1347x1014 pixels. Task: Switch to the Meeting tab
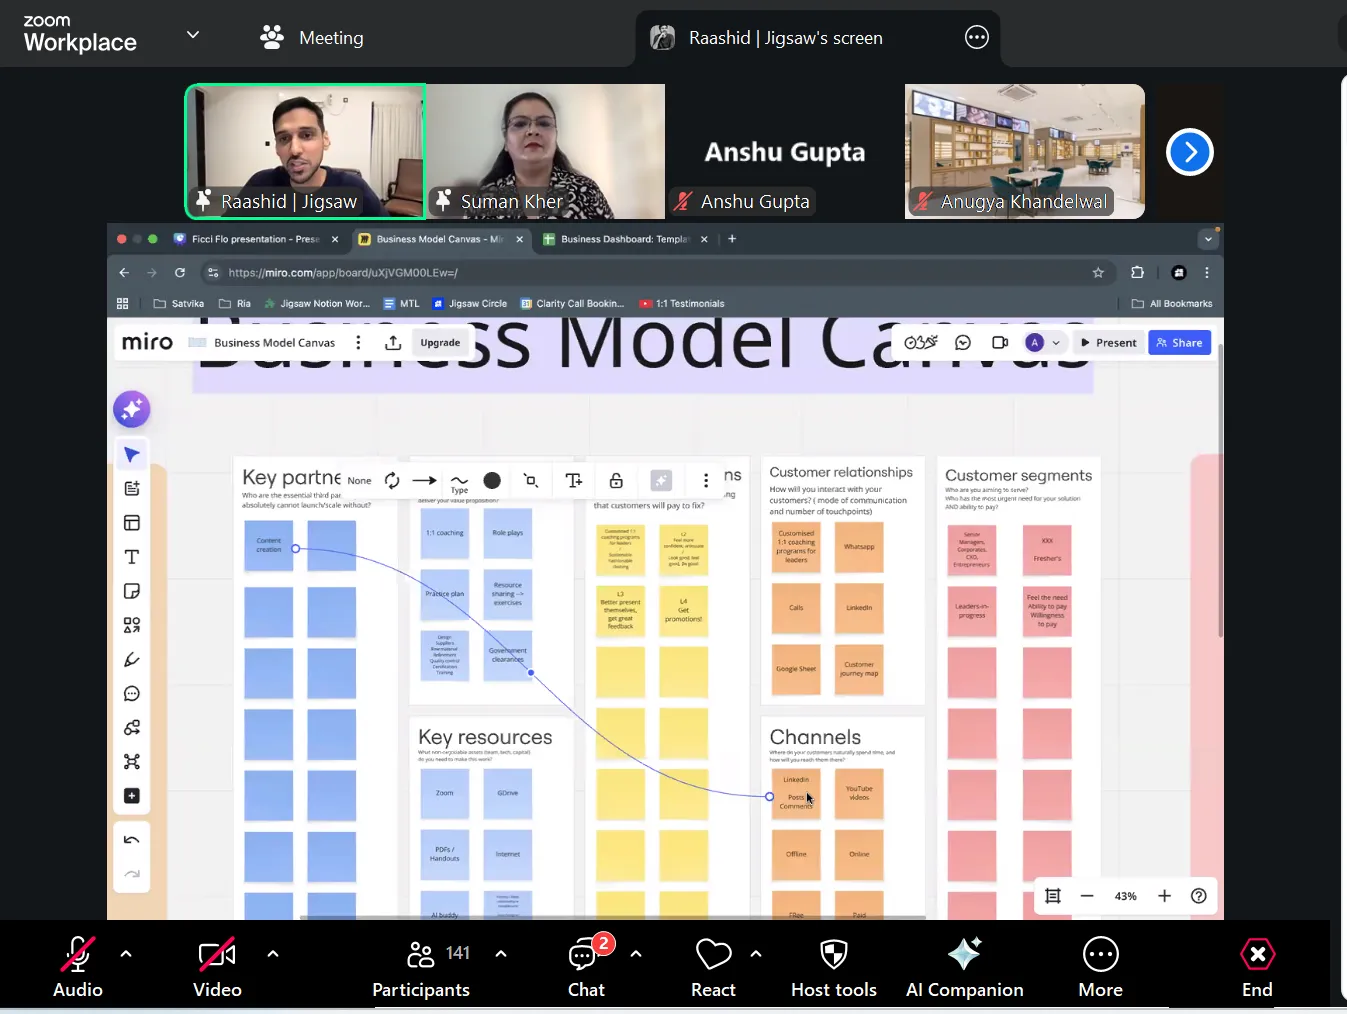point(312,38)
